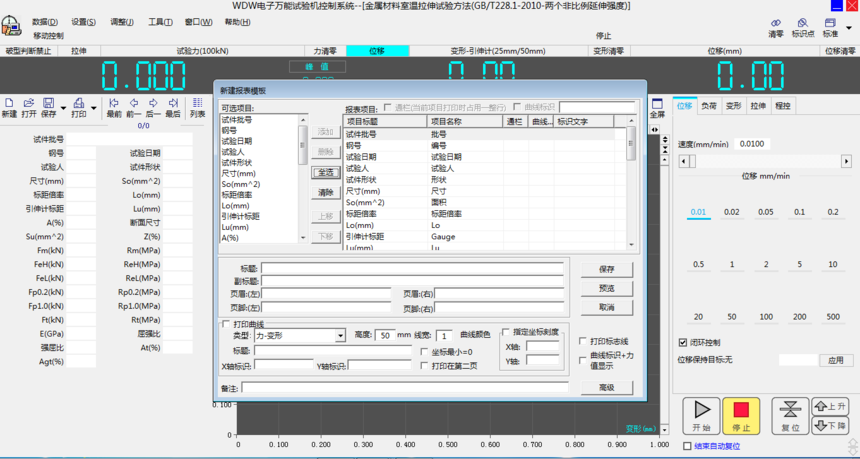Click down arrow of 报表项目 table scrollbar

(631, 245)
